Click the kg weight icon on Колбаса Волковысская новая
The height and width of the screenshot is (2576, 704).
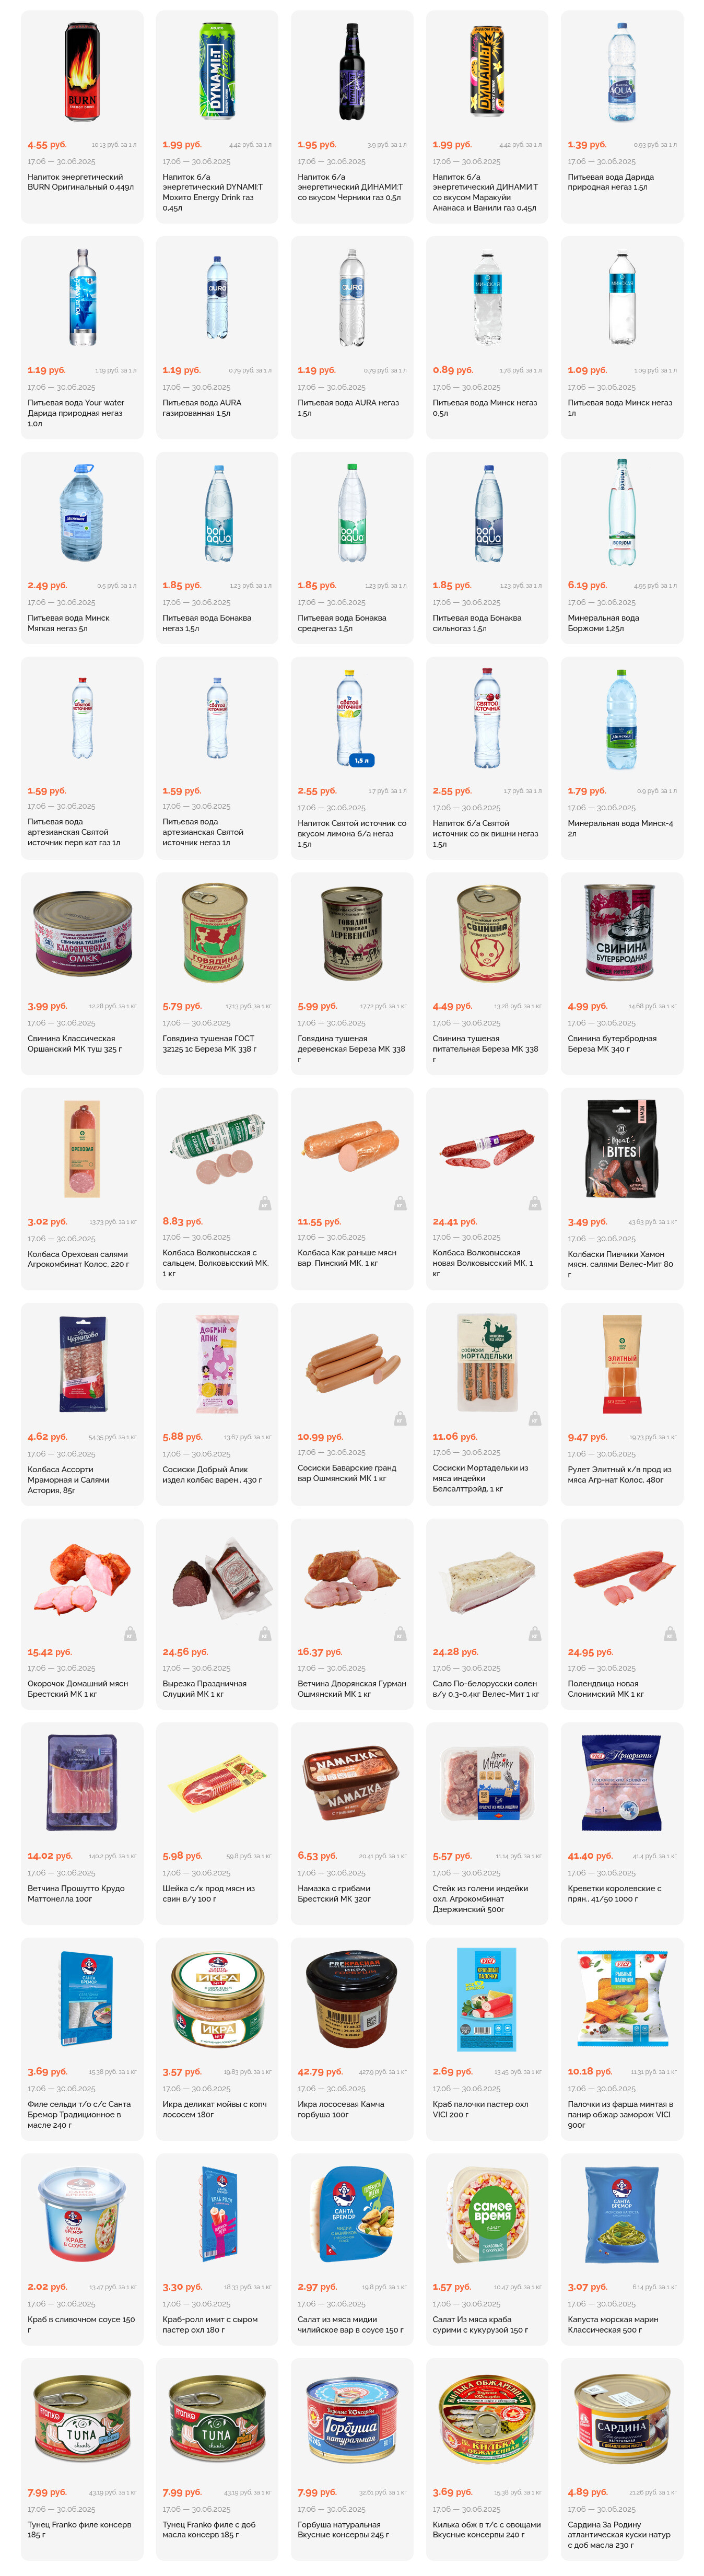[535, 1203]
